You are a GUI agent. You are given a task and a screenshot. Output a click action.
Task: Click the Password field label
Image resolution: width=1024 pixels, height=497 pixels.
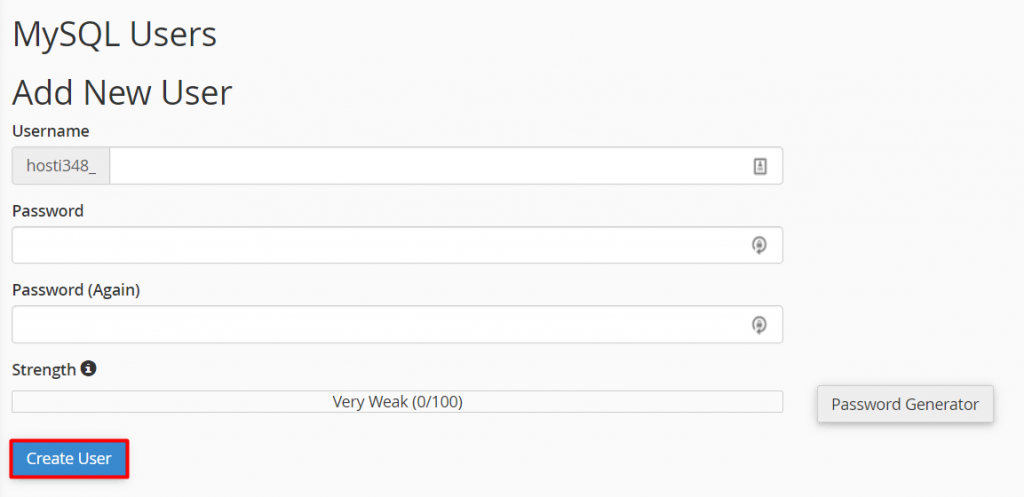click(48, 211)
